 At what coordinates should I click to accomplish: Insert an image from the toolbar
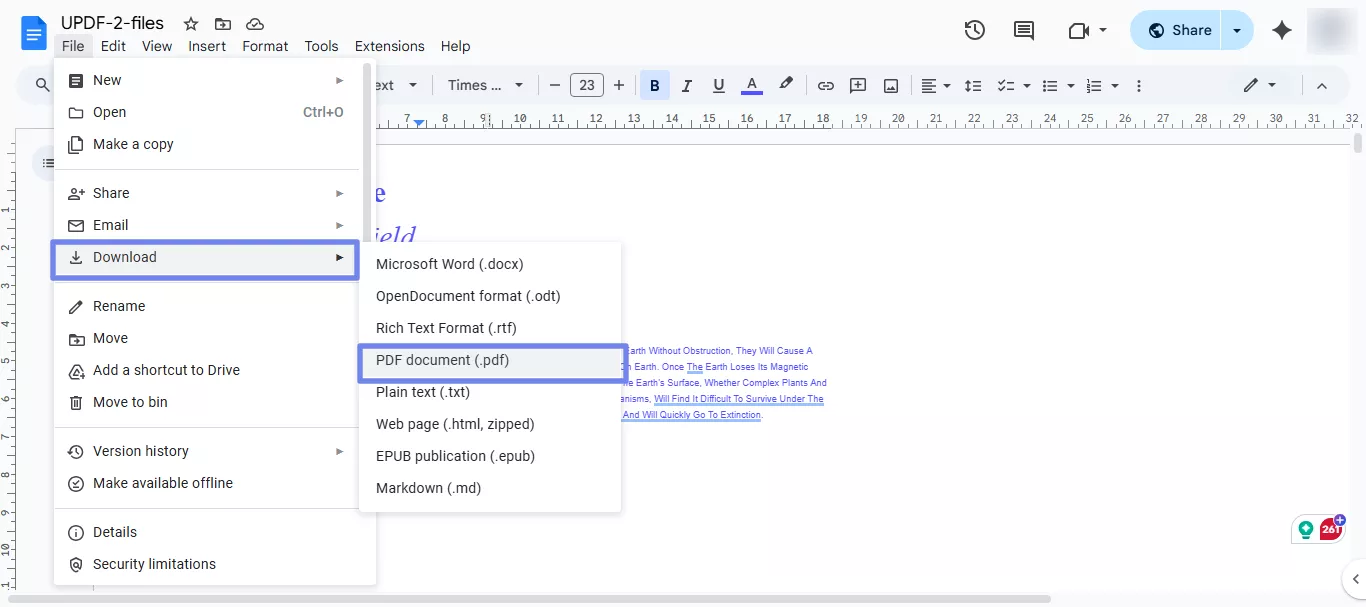(890, 85)
